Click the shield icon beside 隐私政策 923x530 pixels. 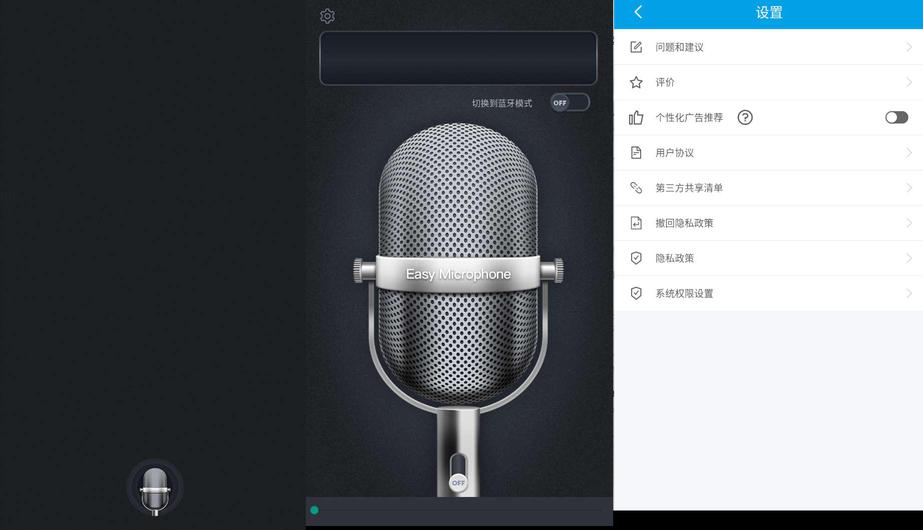click(636, 258)
